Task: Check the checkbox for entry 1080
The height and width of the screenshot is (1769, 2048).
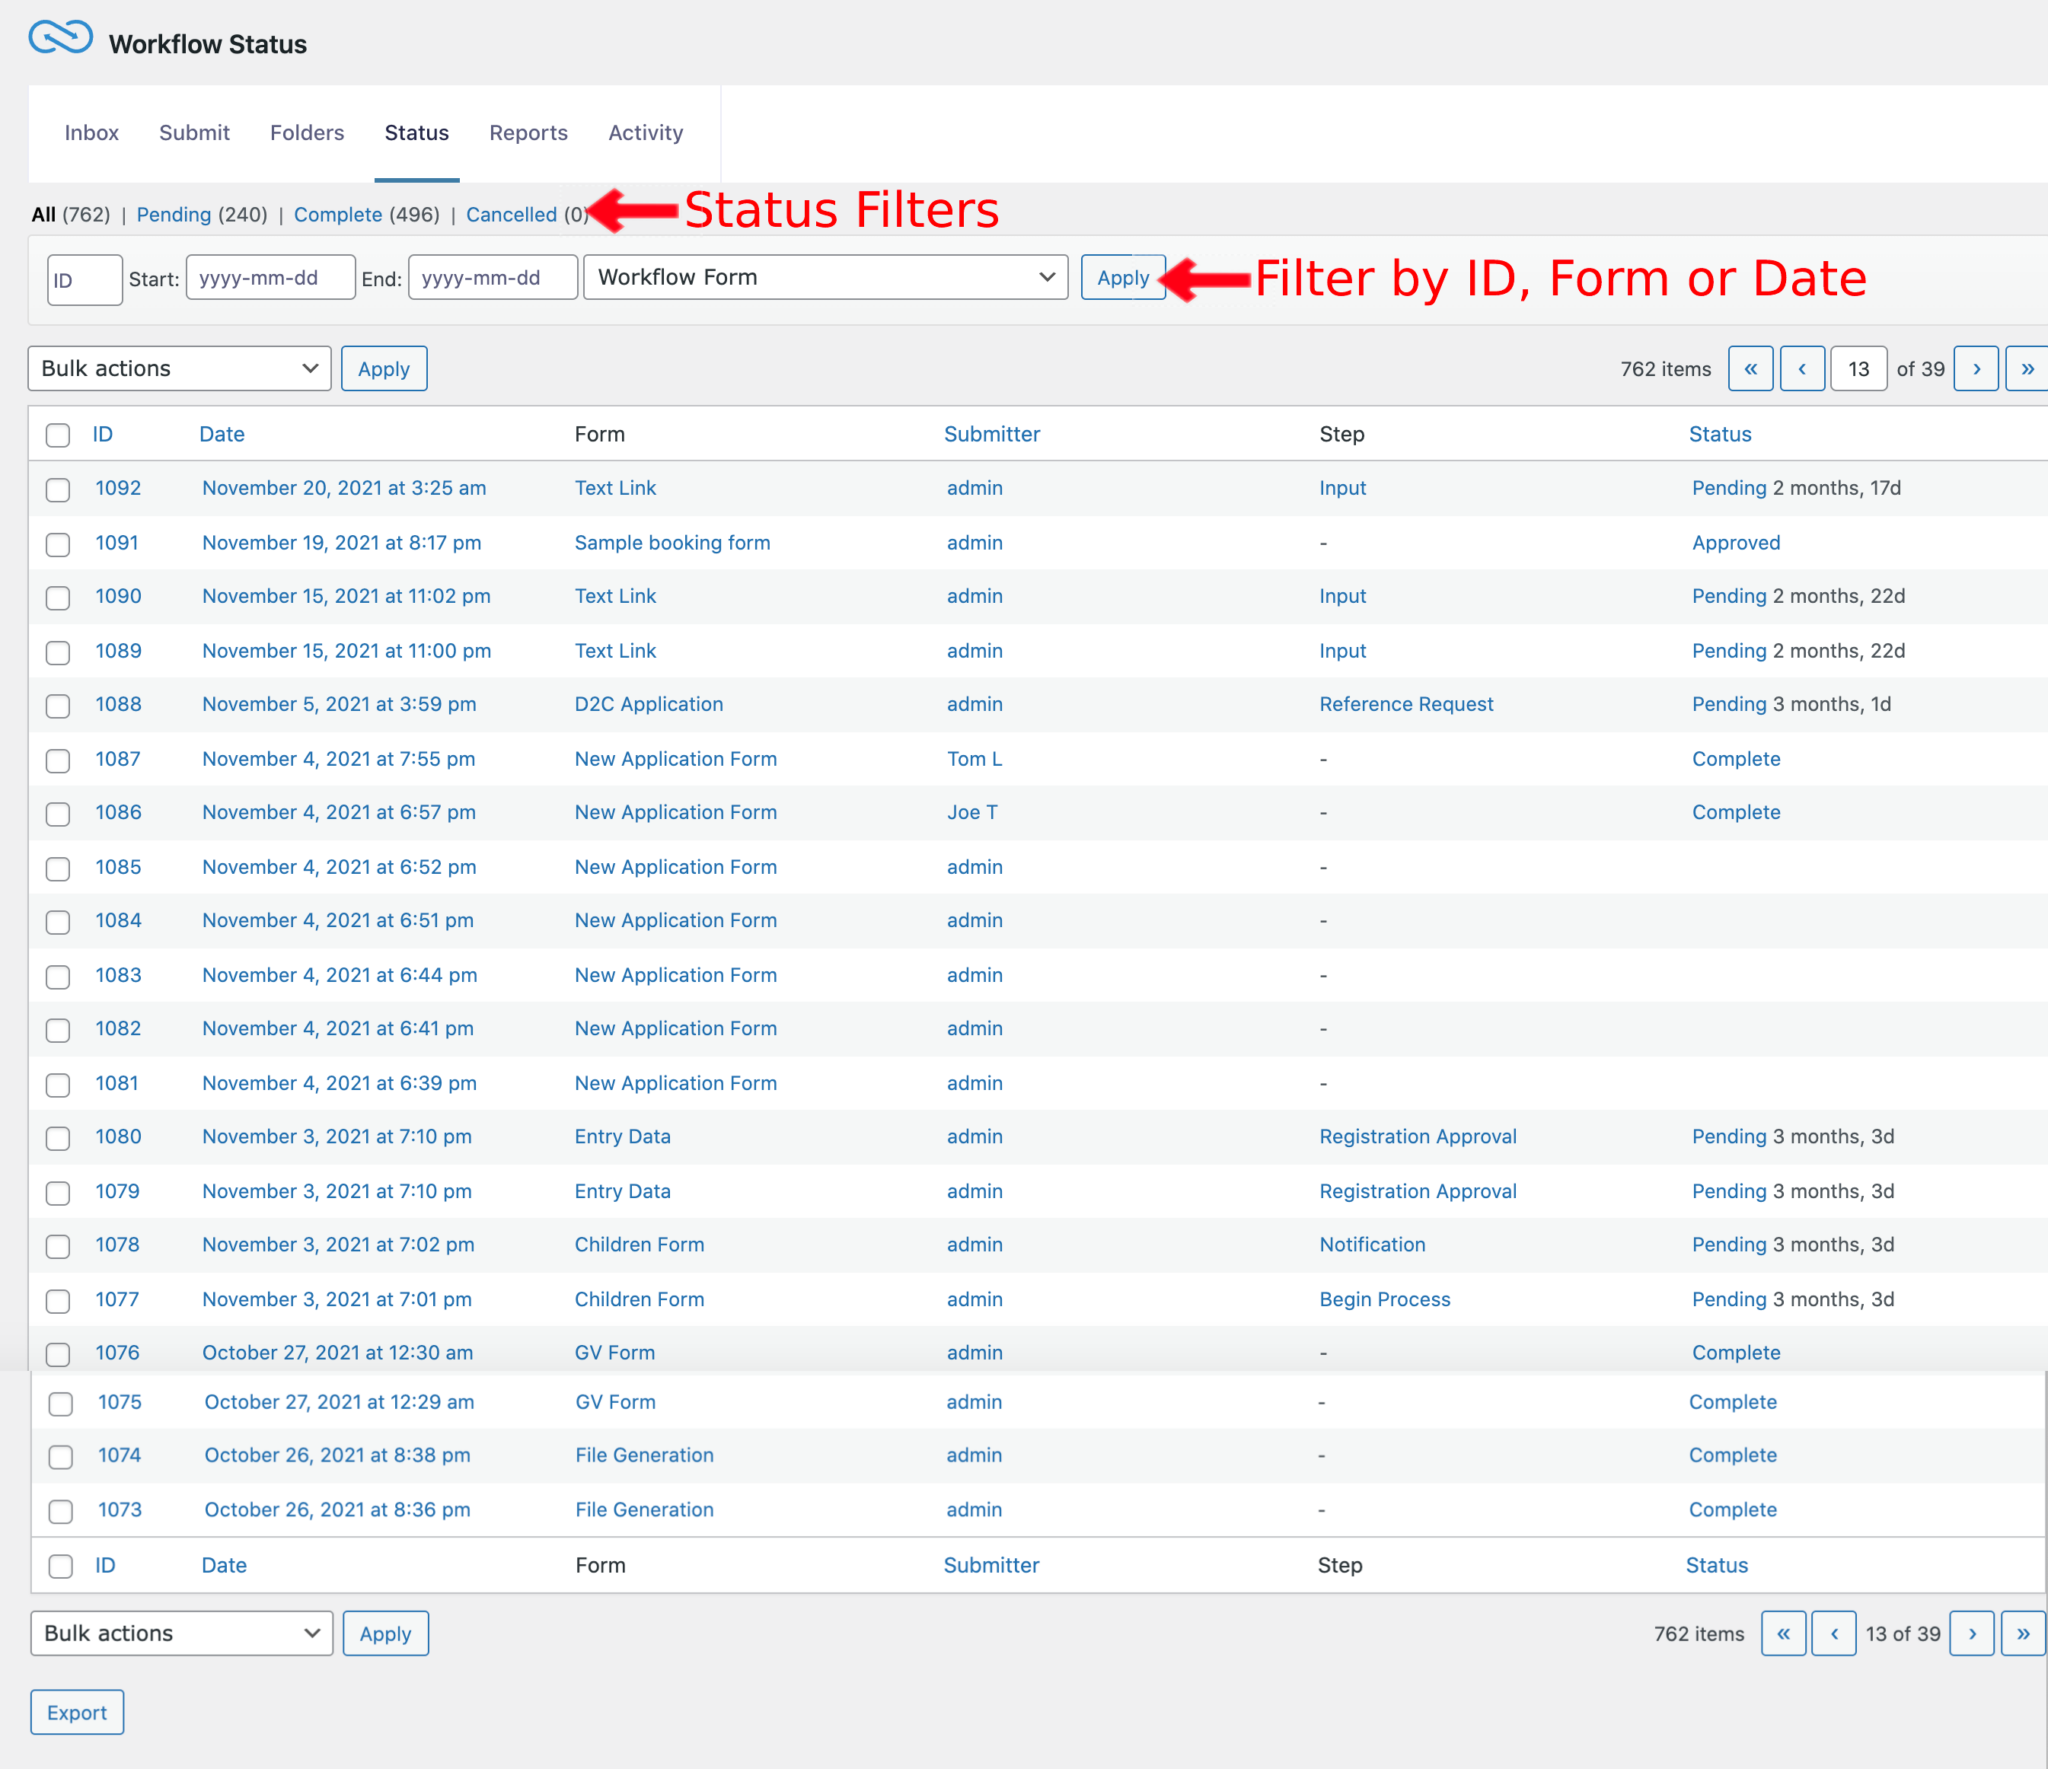Action: coord(57,1138)
